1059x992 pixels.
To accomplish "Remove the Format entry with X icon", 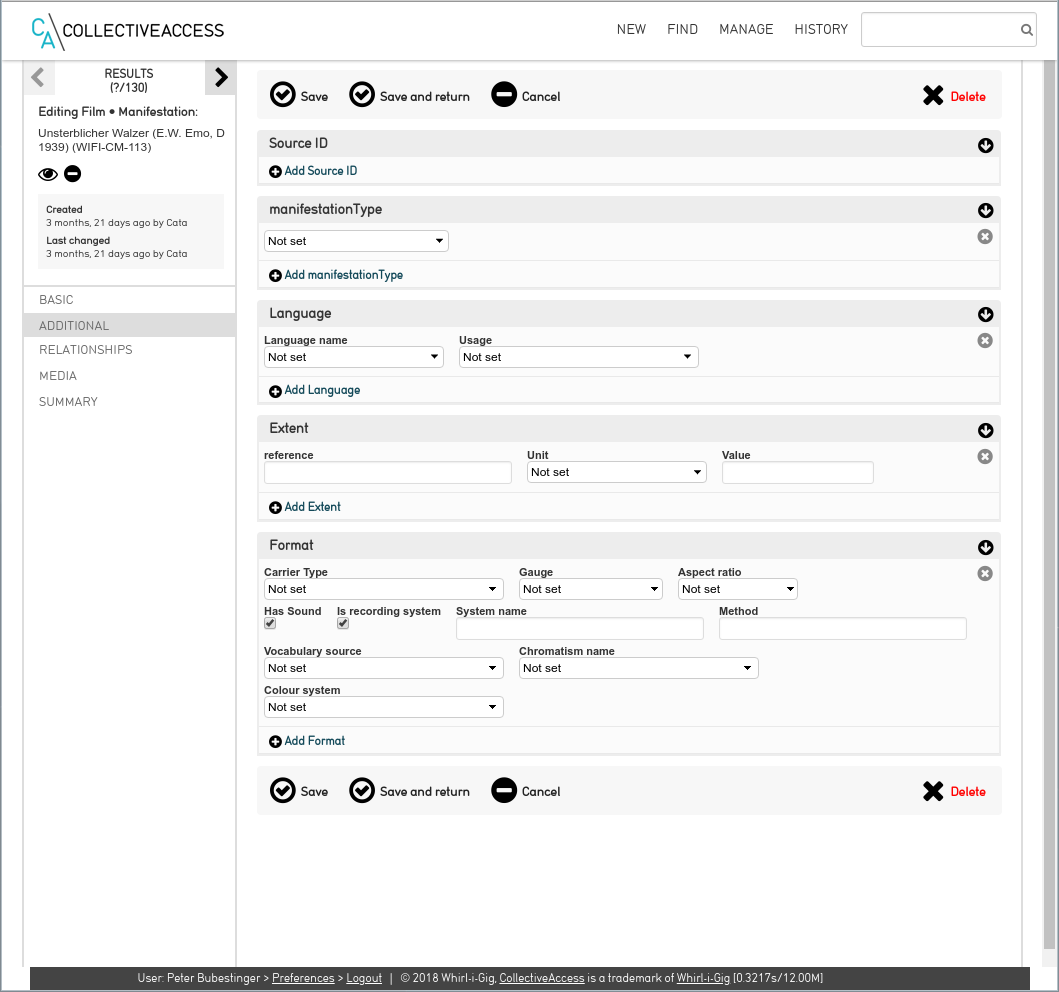I will point(985,574).
